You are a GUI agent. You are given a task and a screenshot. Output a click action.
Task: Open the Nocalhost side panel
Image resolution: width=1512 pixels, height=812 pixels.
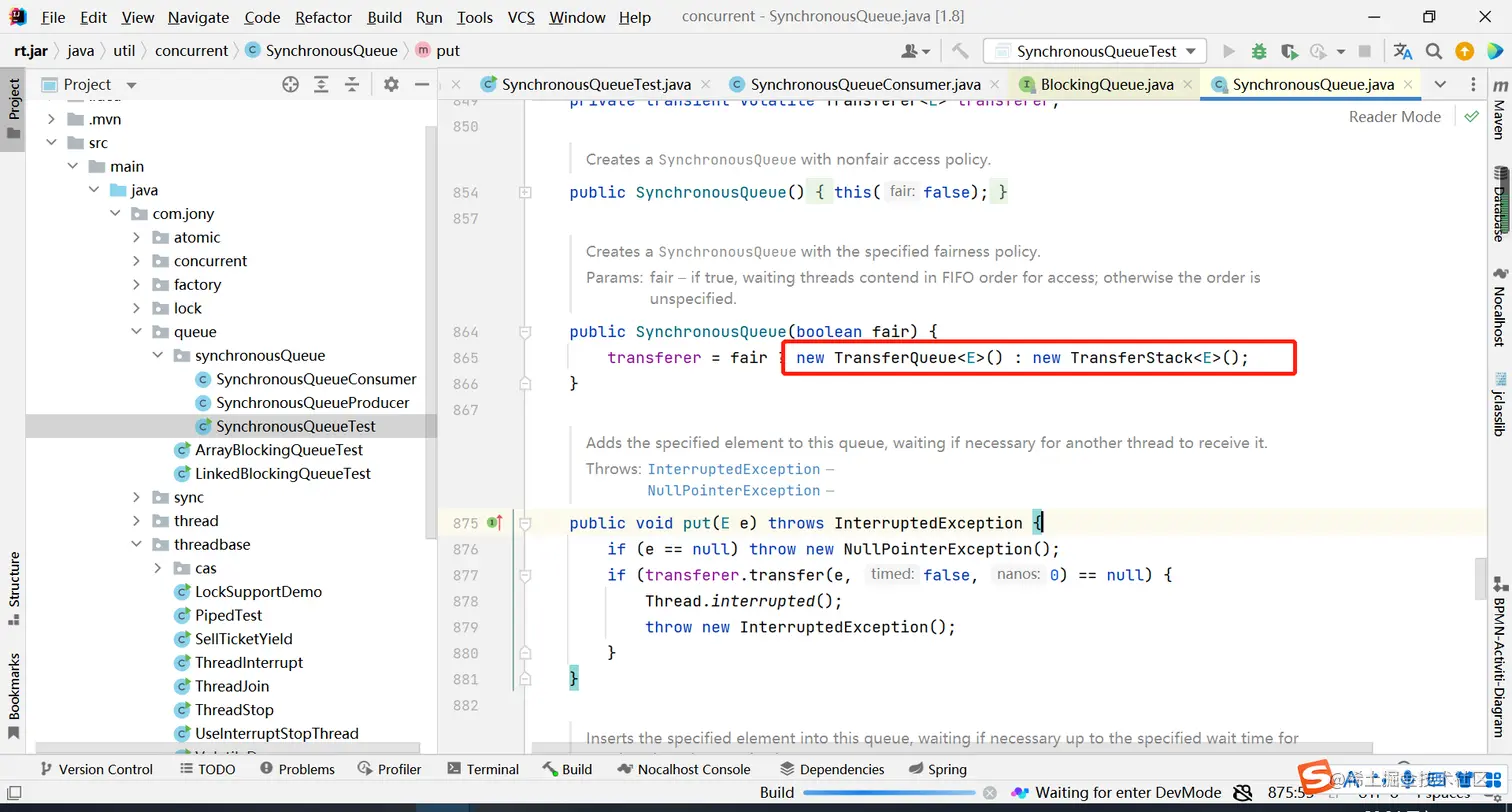[1498, 308]
